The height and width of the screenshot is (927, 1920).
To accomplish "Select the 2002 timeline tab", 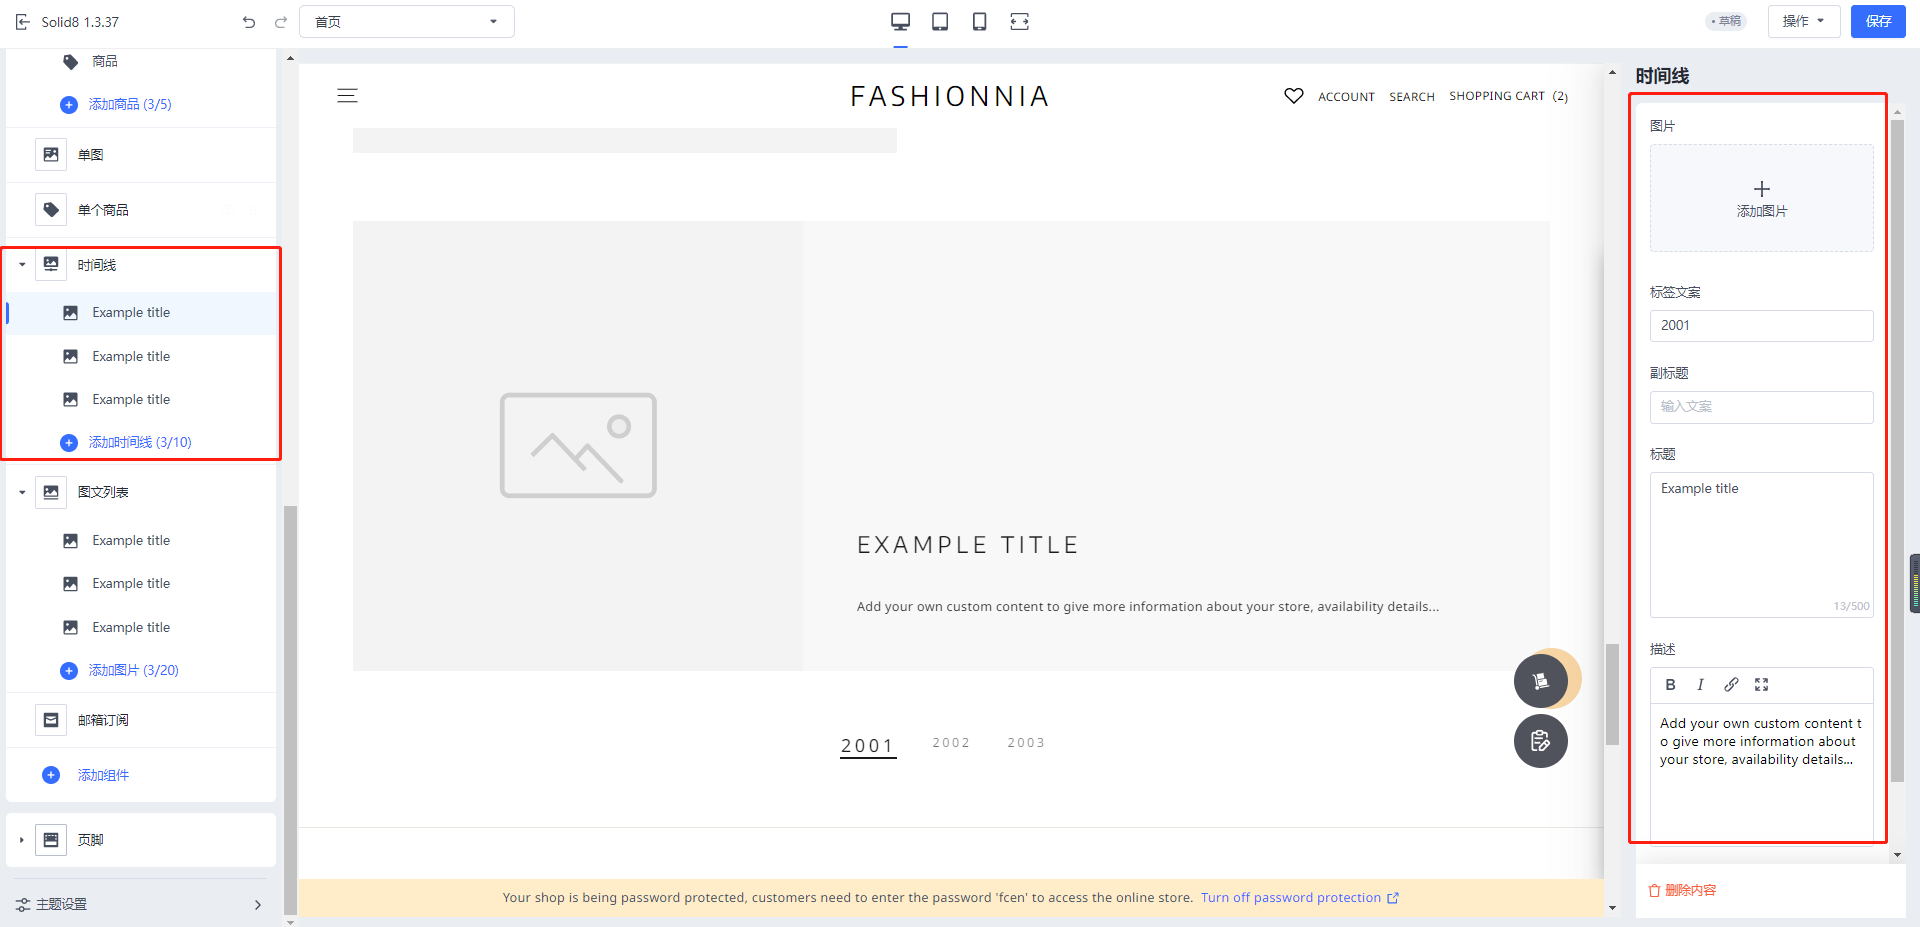I will pyautogui.click(x=950, y=743).
